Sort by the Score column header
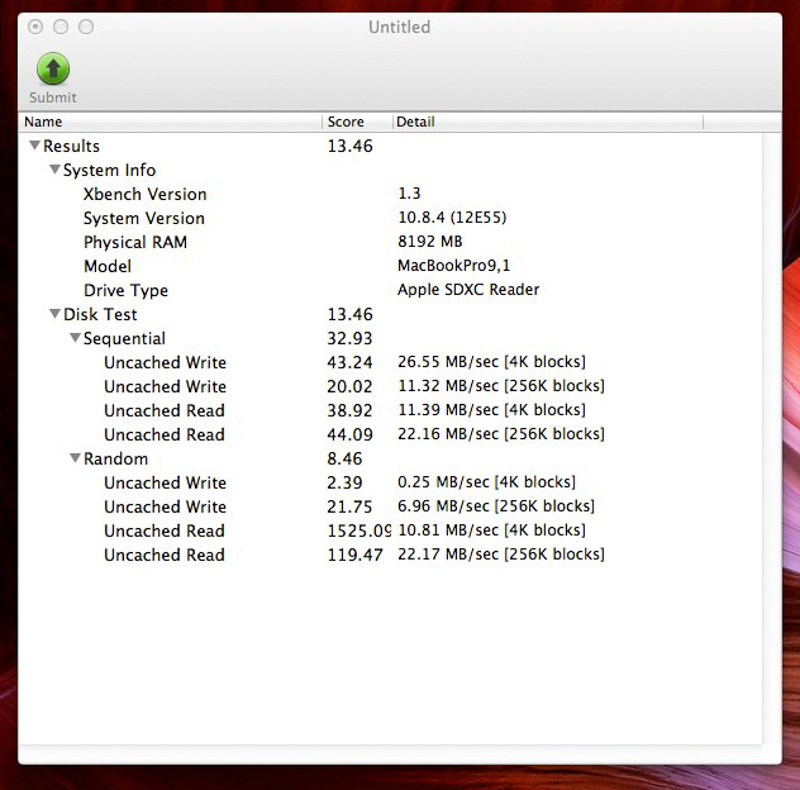The width and height of the screenshot is (800, 790). point(357,122)
